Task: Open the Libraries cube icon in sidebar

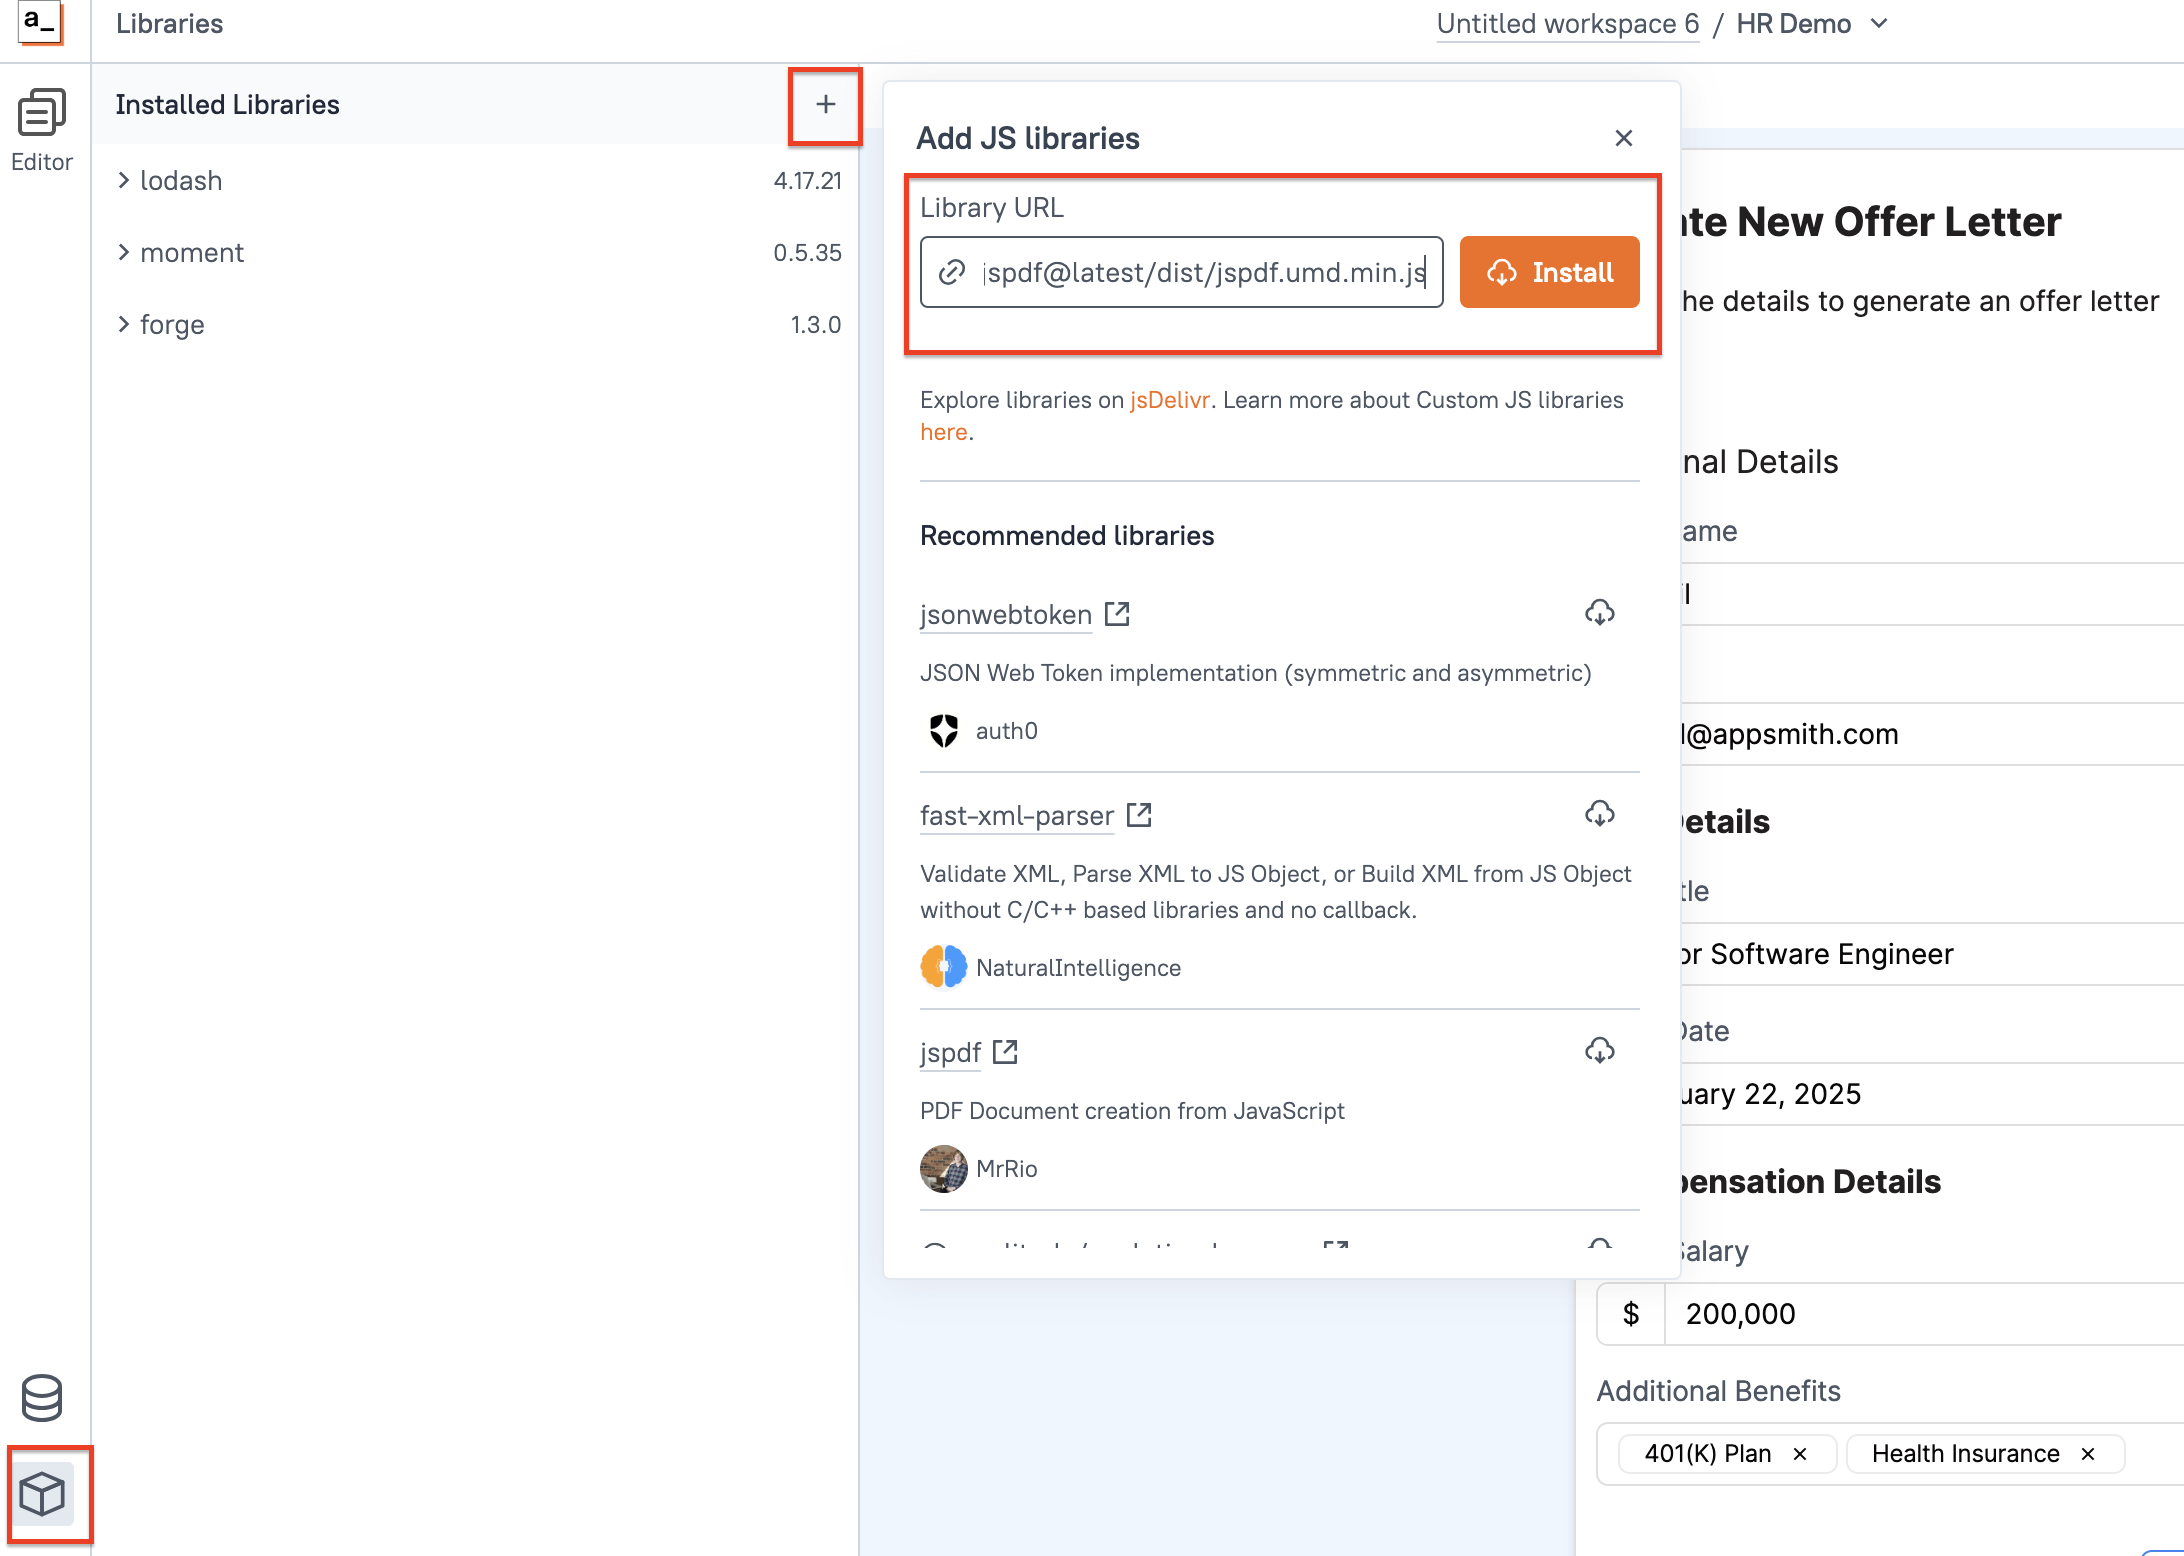Action: pos(42,1494)
